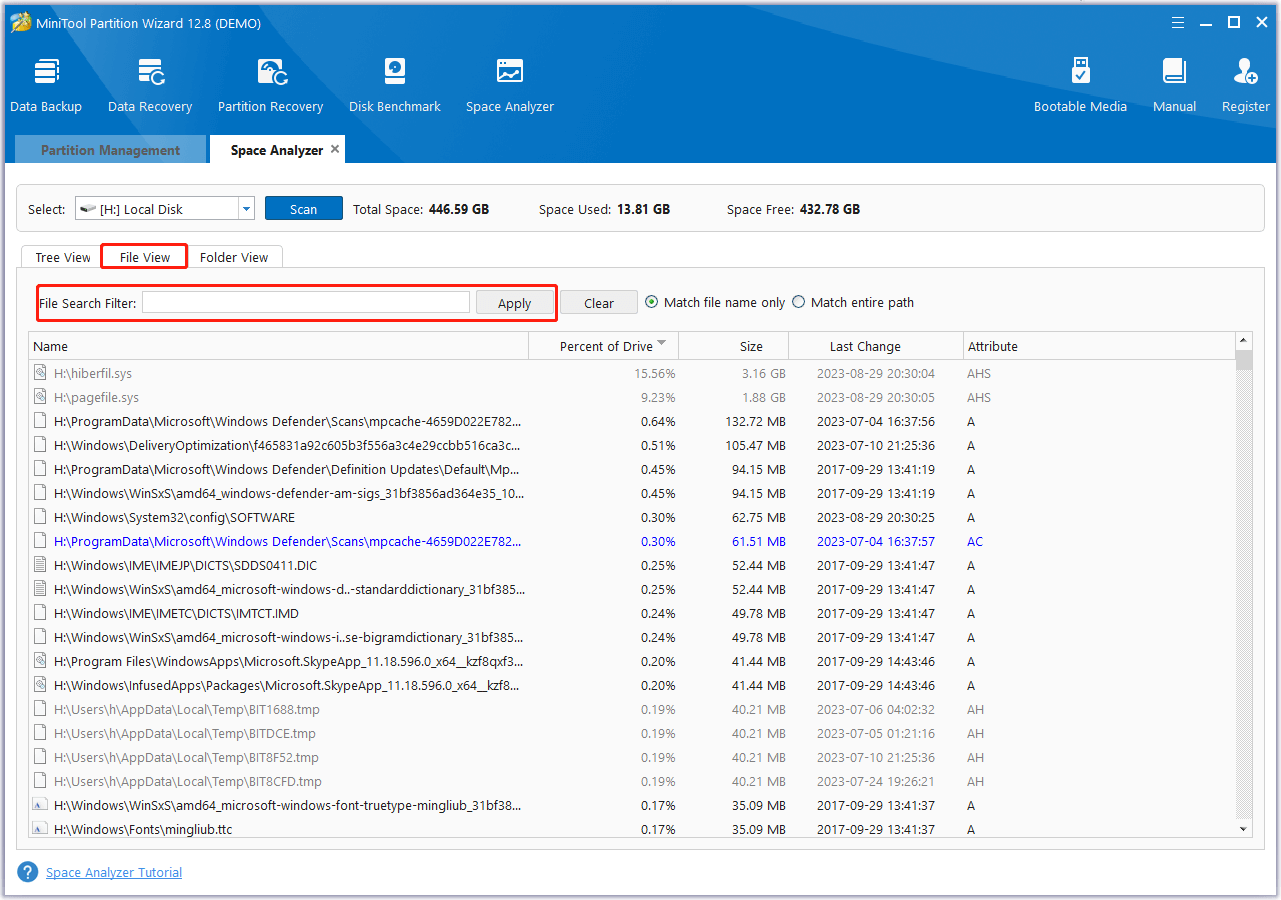Click file icon for BITDCE.tmp
Viewport: 1281px width, 900px height.
40,733
